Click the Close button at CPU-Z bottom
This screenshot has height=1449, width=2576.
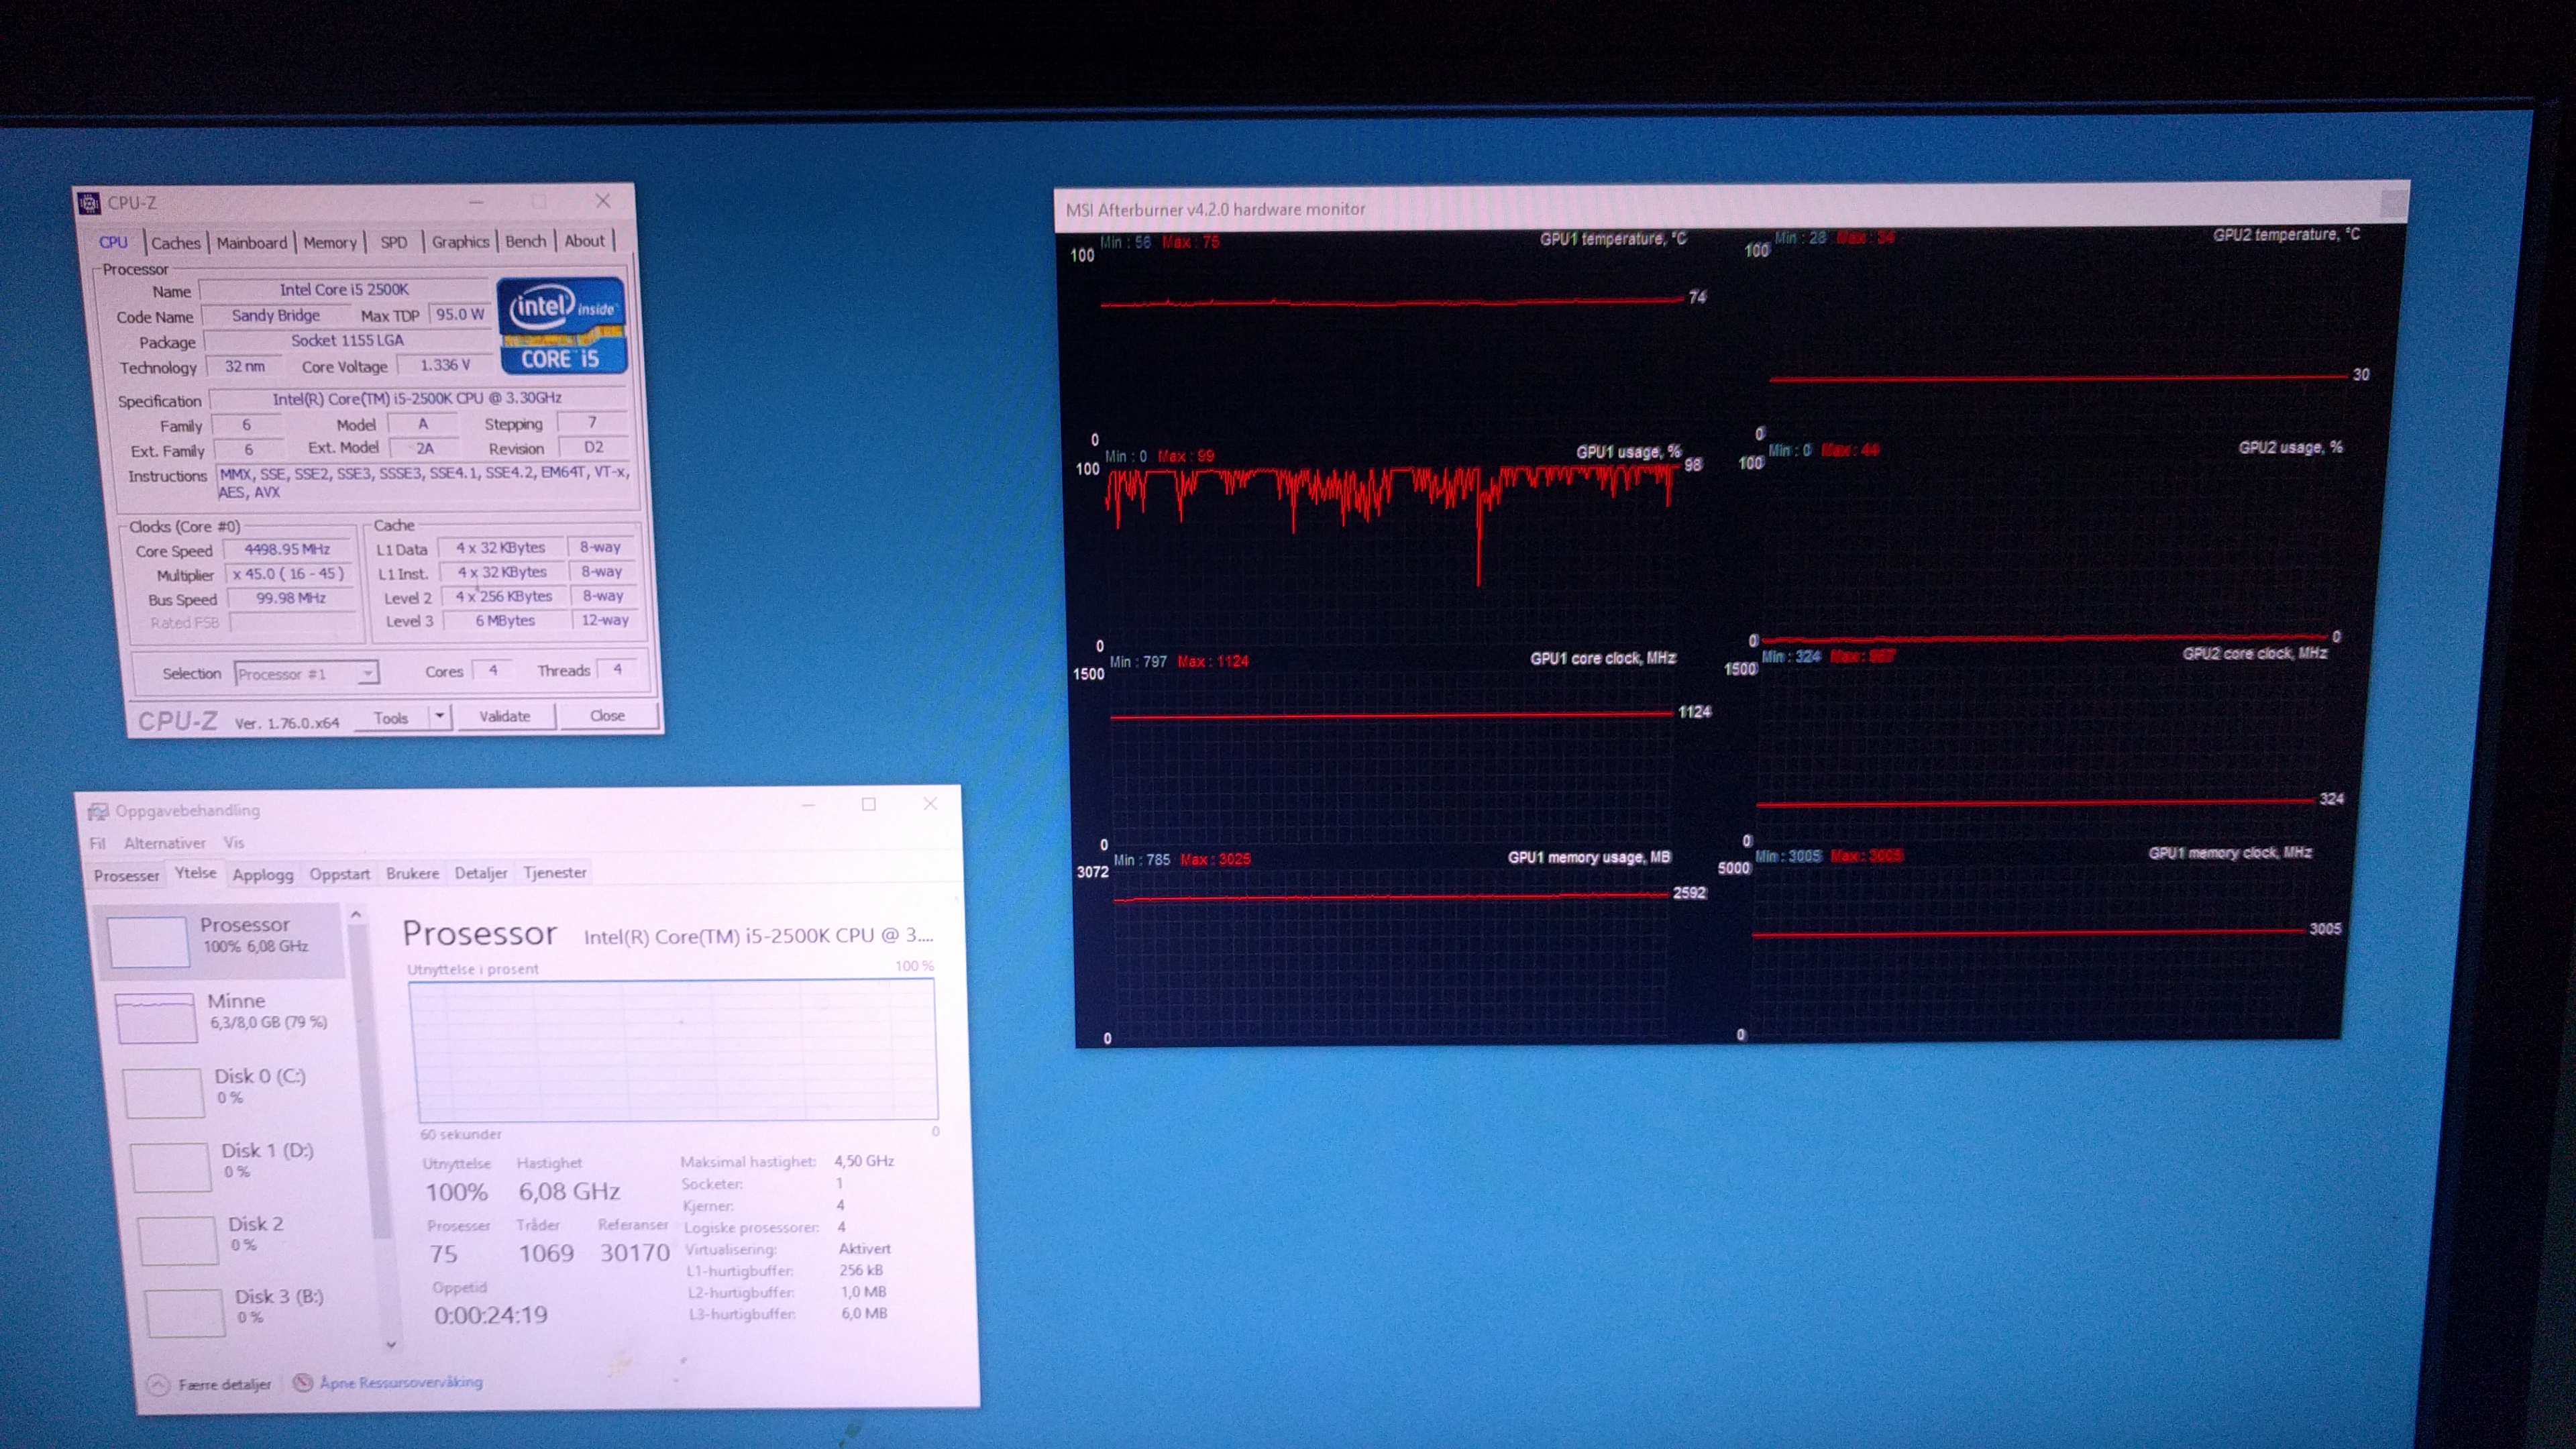[607, 715]
